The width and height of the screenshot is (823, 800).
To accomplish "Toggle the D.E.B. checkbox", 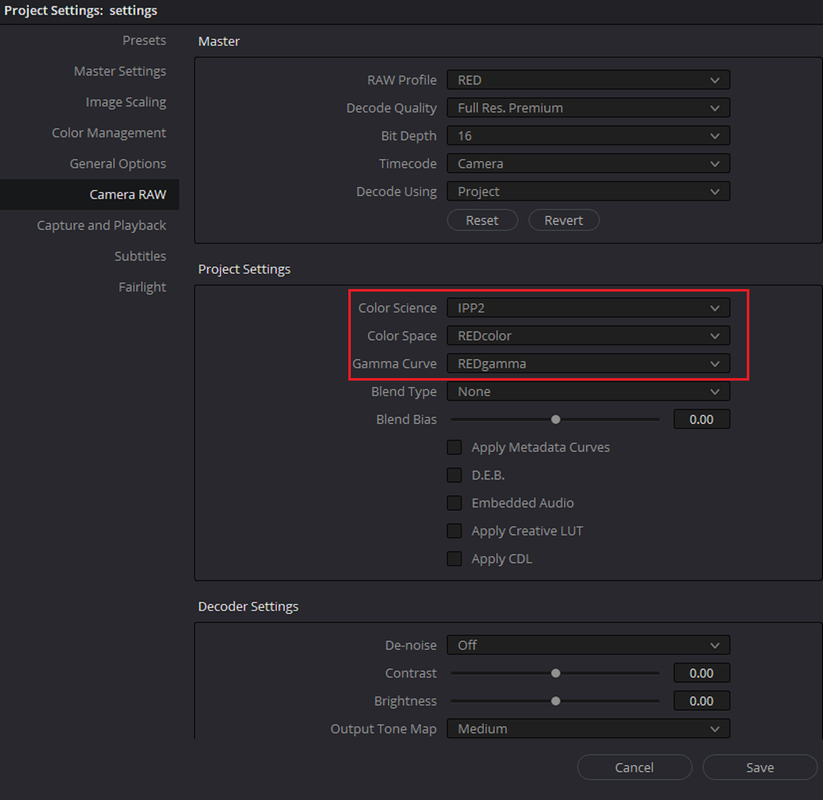I will point(455,475).
